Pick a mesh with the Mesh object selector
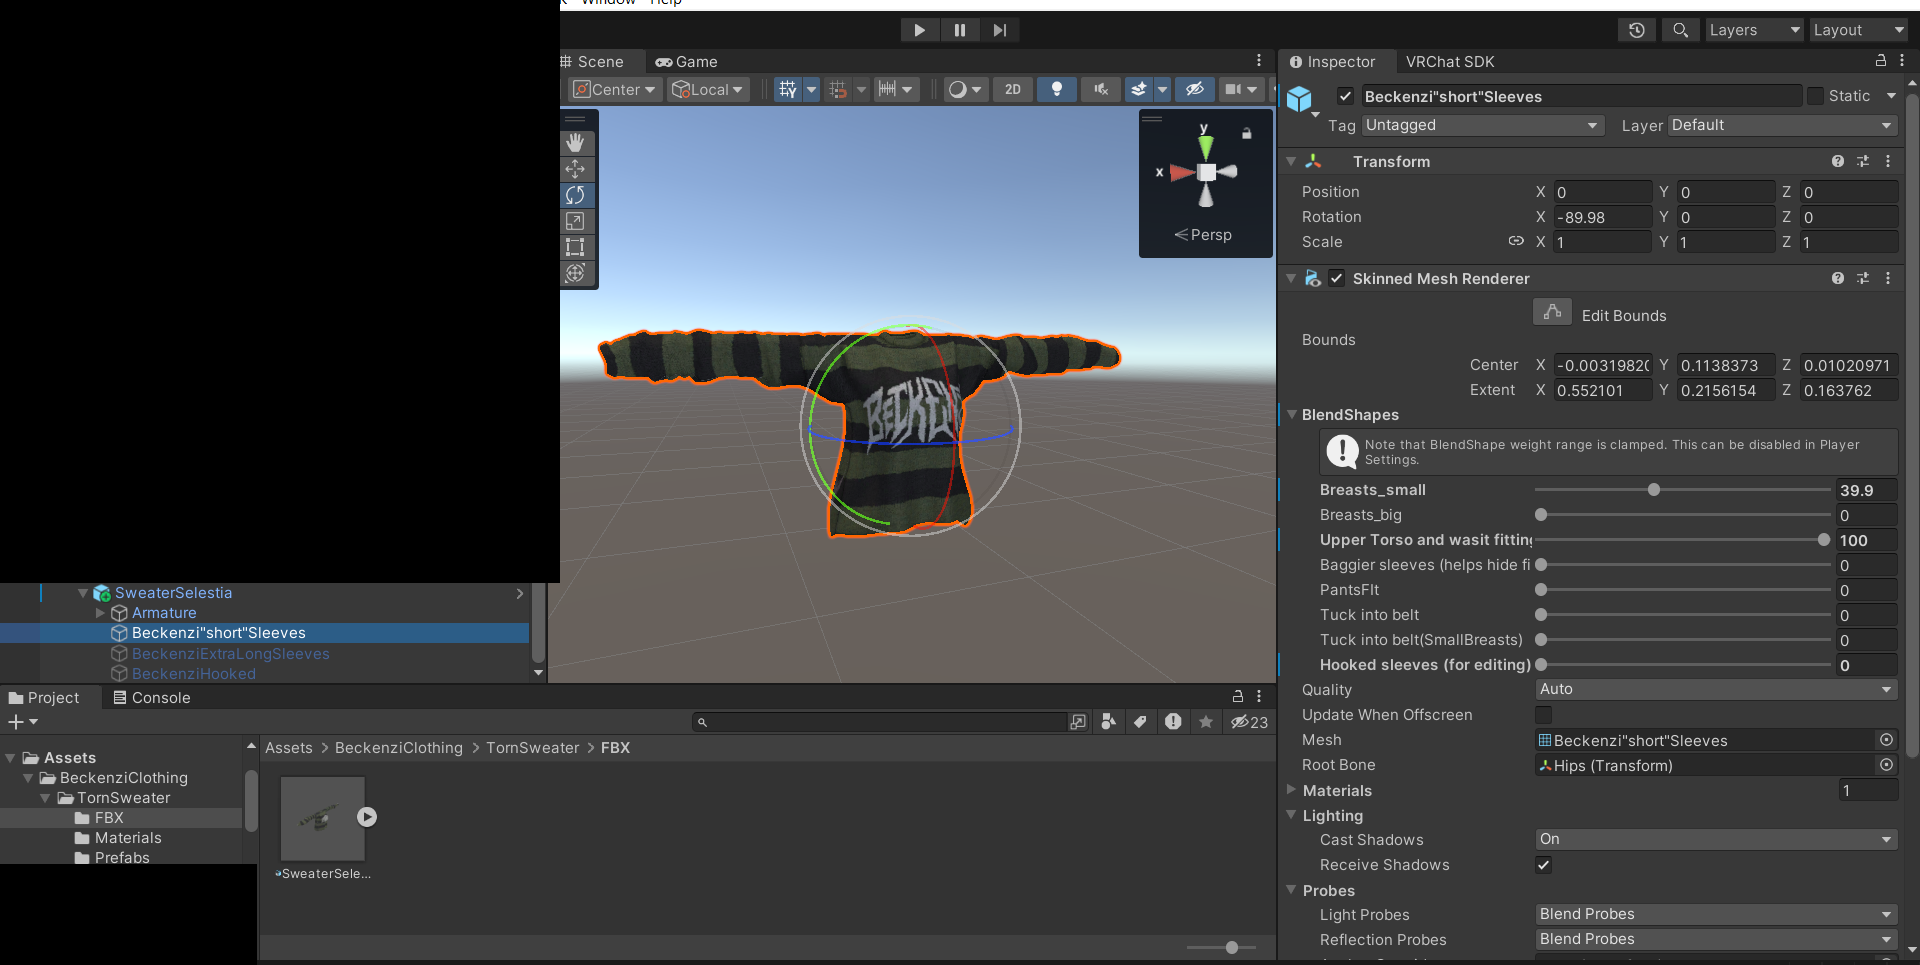Image resolution: width=1920 pixels, height=965 pixels. [1886, 740]
